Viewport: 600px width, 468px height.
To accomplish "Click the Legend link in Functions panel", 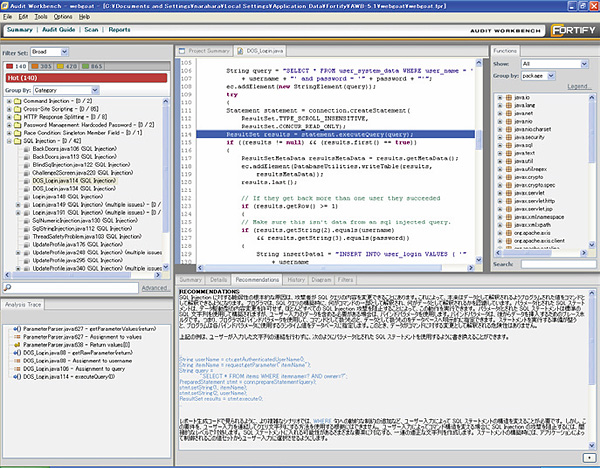I will point(576,86).
